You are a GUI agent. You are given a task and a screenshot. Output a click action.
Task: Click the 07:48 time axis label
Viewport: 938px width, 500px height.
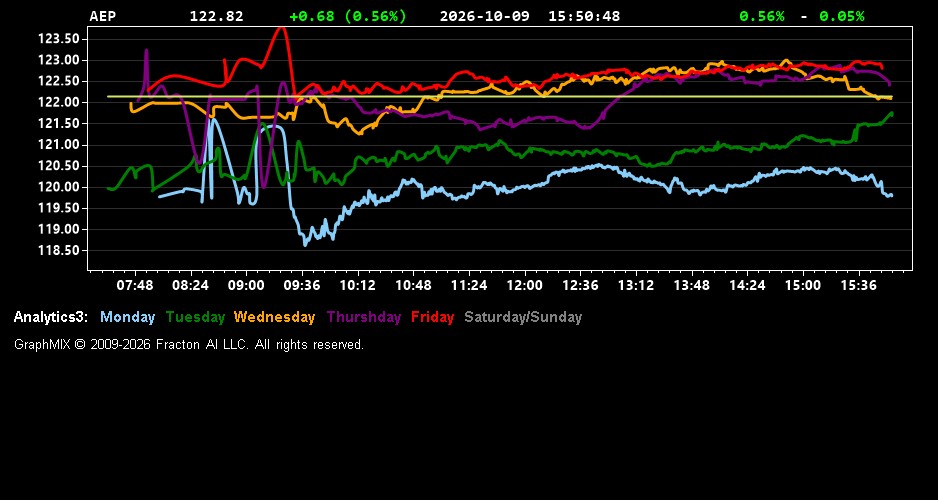(x=135, y=286)
